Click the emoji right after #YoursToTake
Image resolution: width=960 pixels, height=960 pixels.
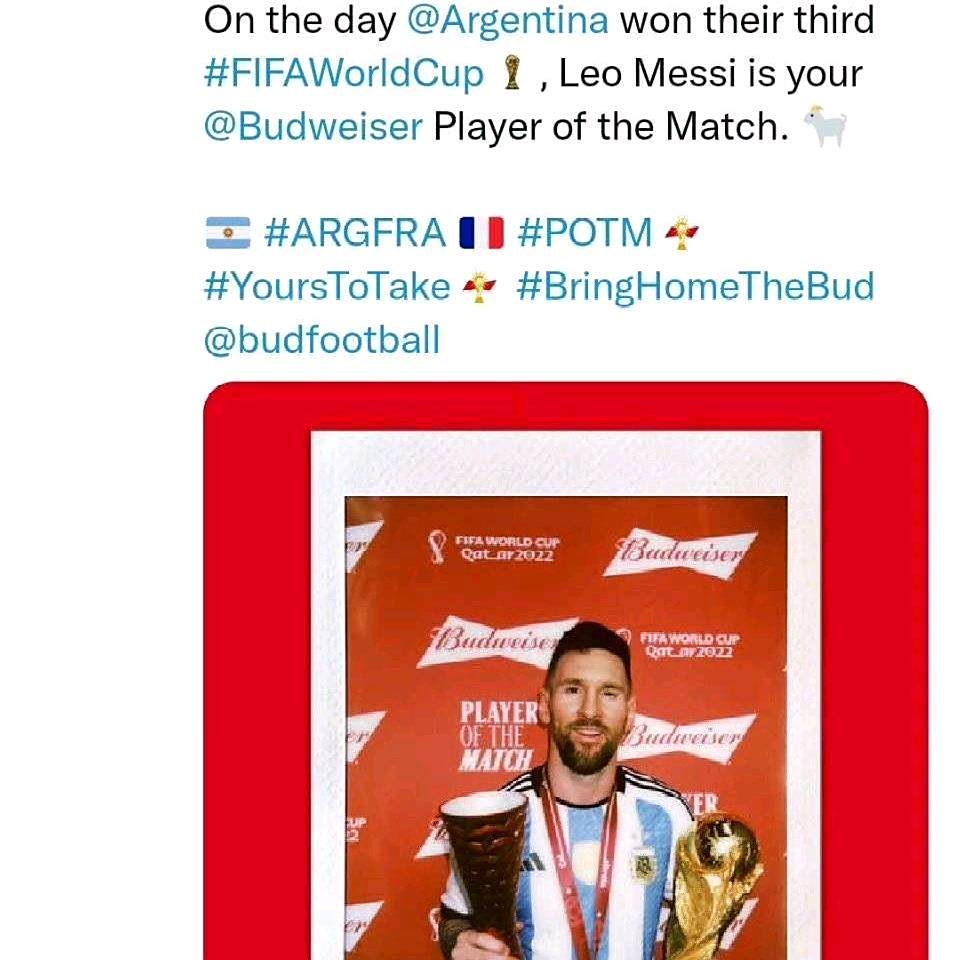(x=480, y=287)
